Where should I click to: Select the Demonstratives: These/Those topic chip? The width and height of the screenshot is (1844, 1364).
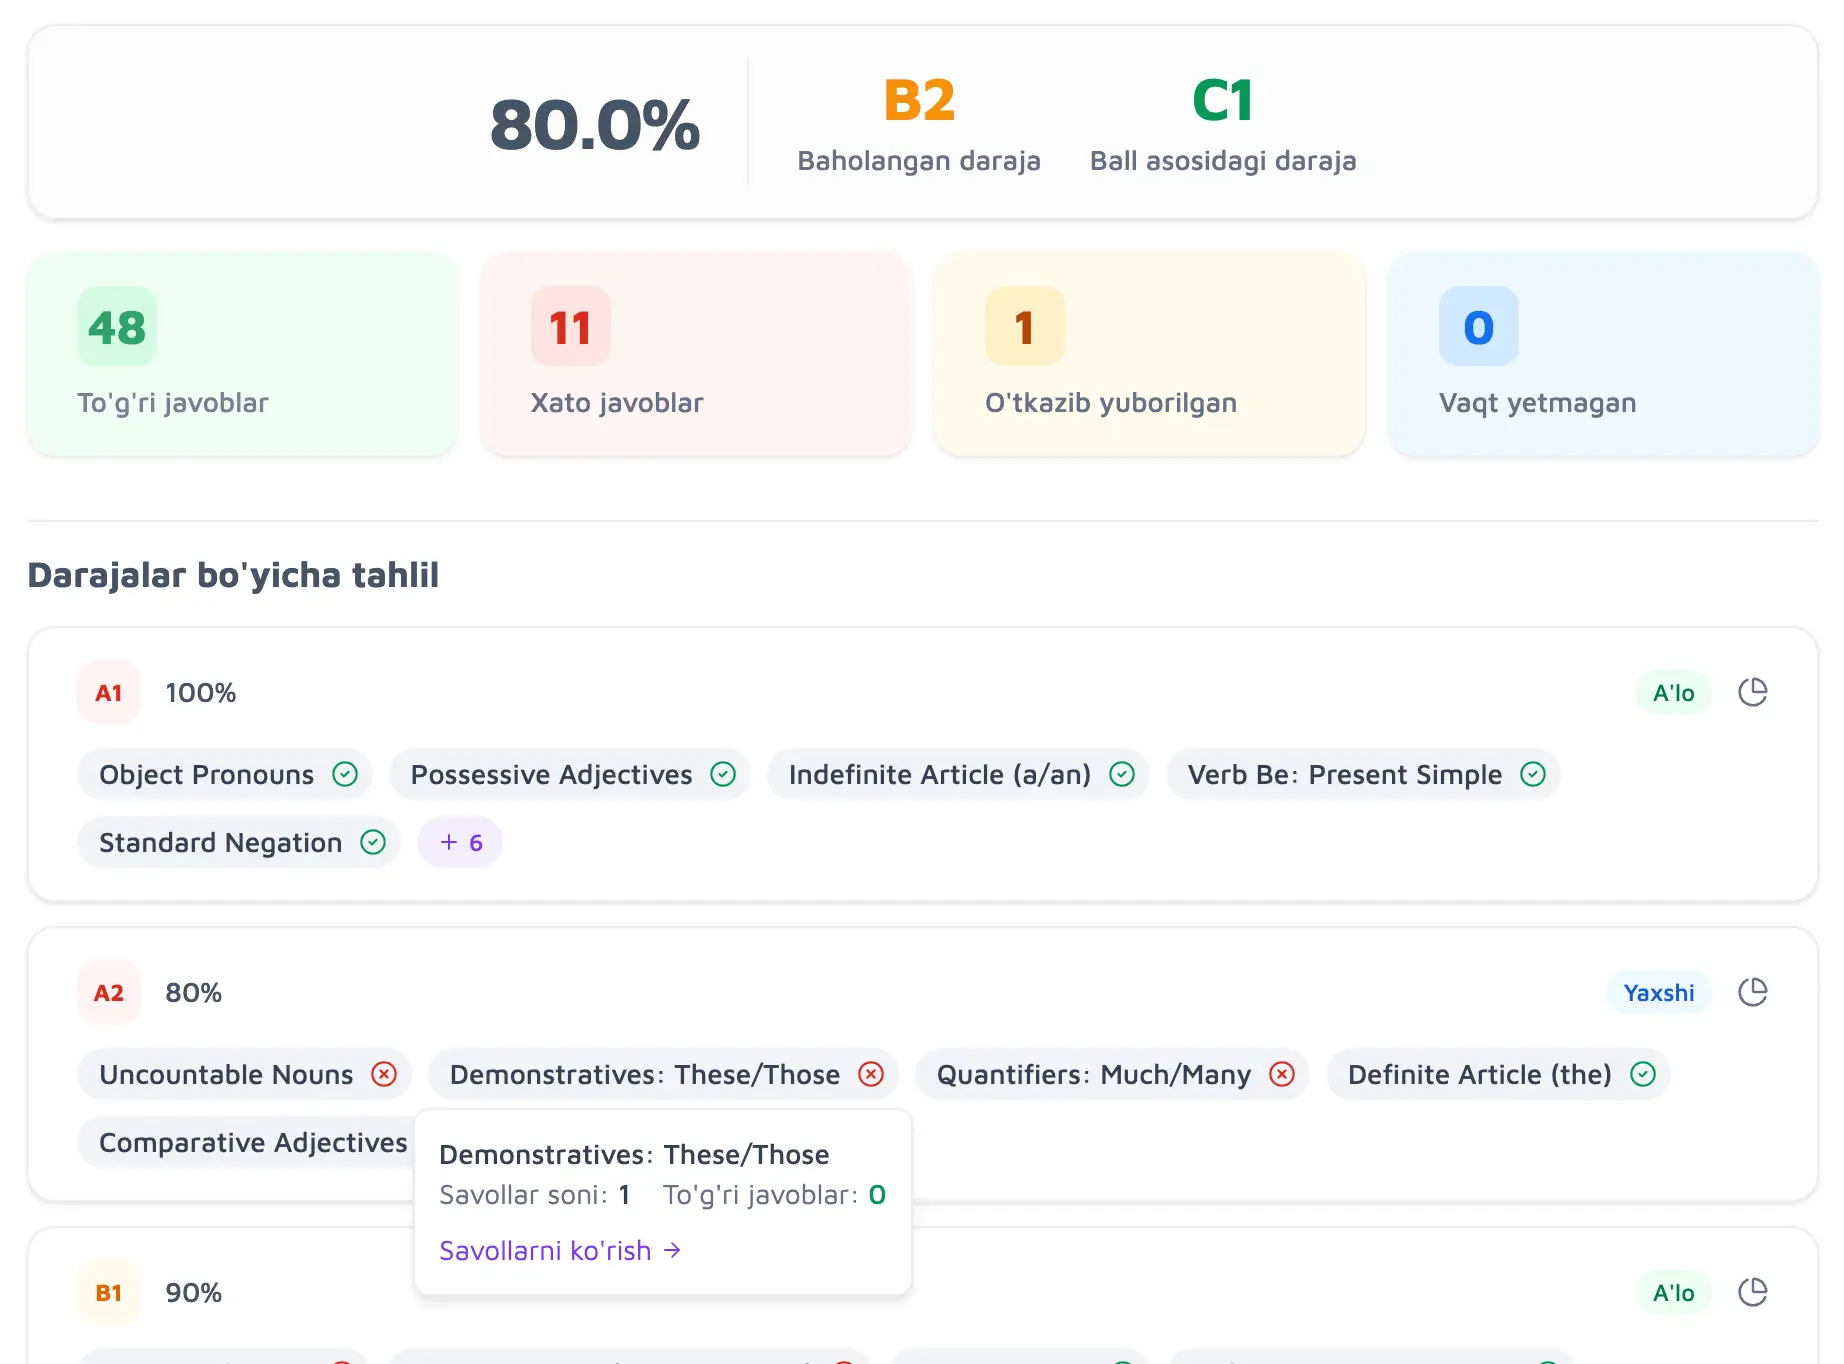[x=663, y=1074]
